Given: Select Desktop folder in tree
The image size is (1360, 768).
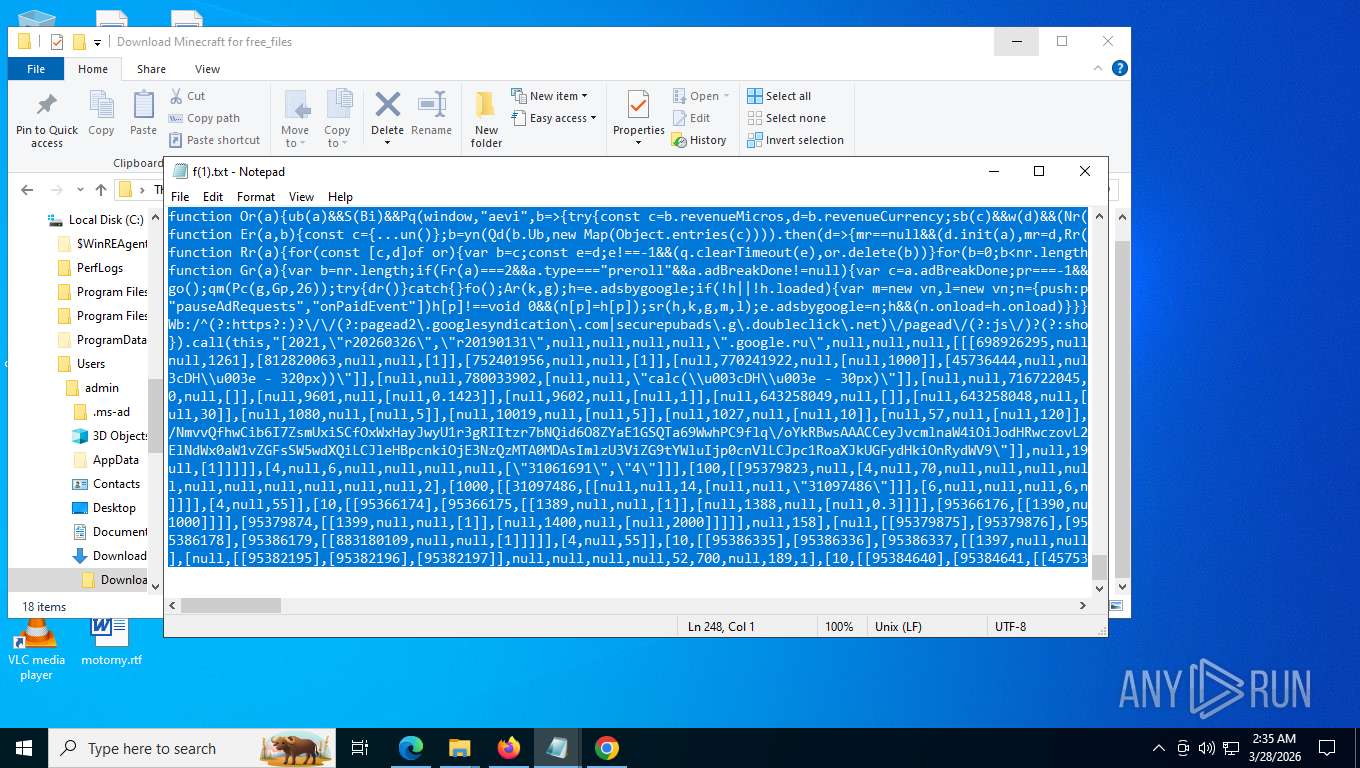Looking at the screenshot, I should pos(106,508).
